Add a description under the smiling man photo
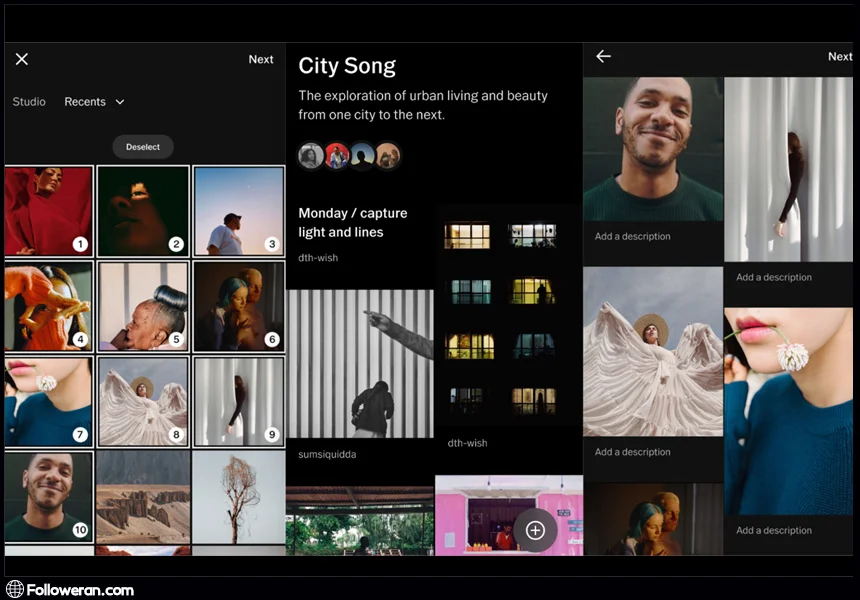The width and height of the screenshot is (860, 600). click(633, 237)
